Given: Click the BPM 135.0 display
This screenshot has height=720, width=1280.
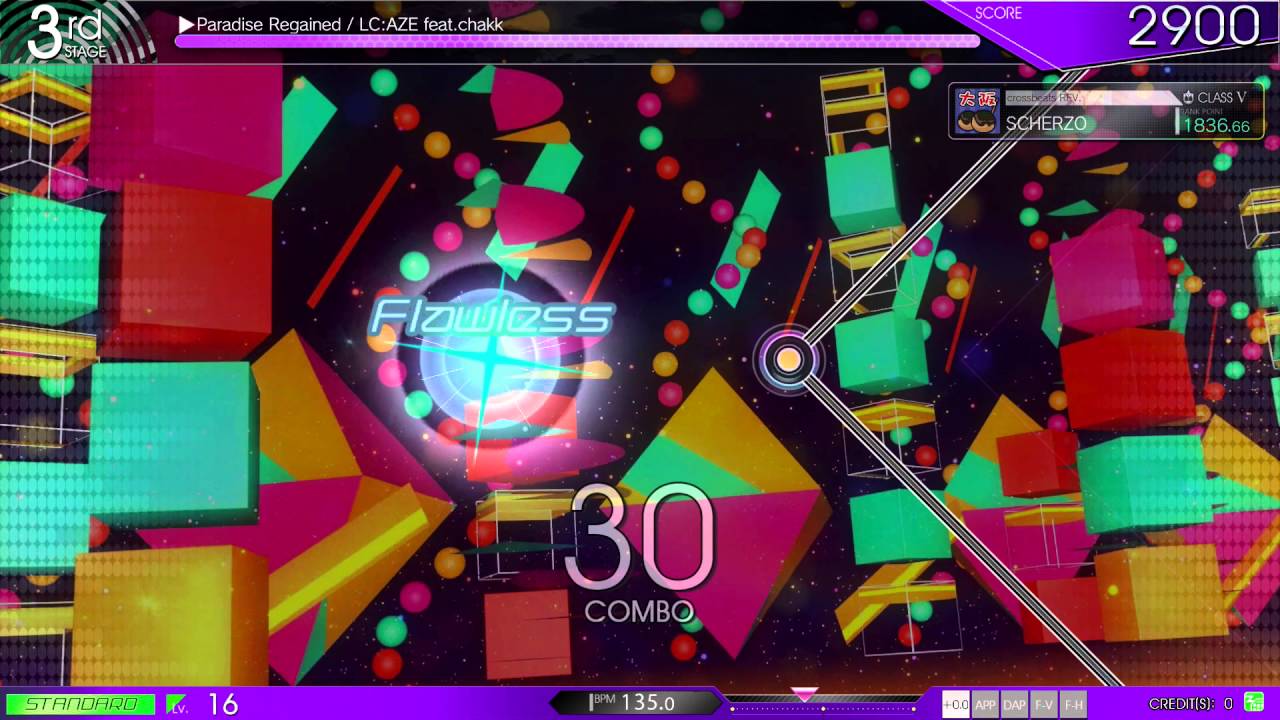Looking at the screenshot, I should (635, 703).
